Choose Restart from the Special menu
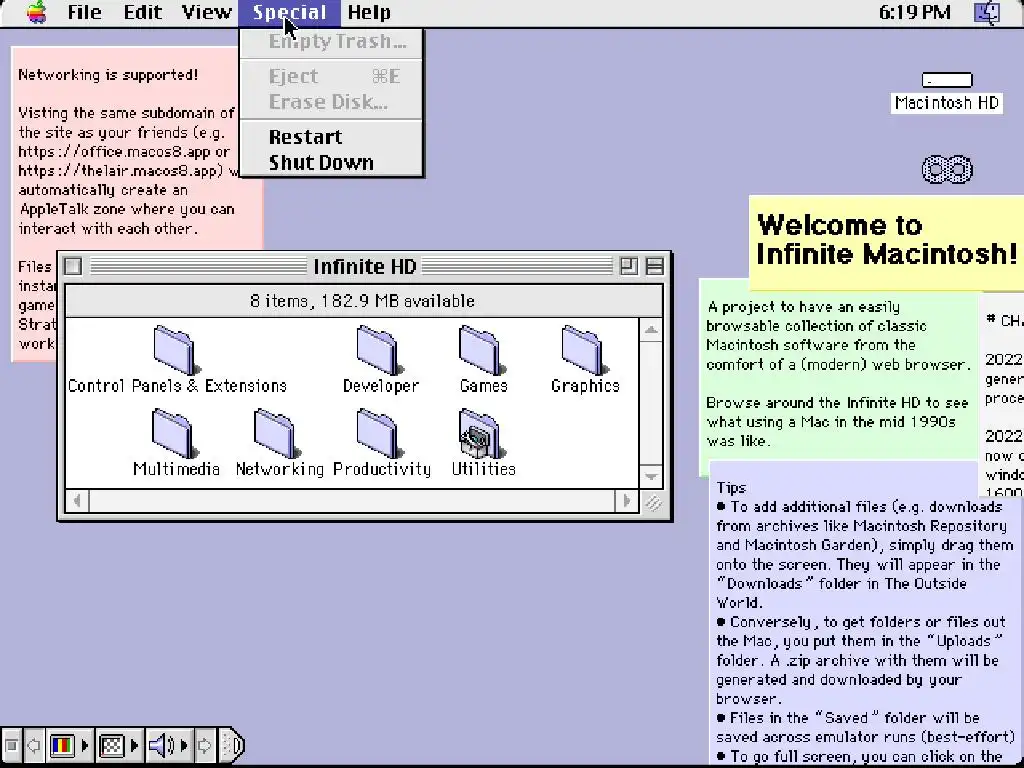 click(x=306, y=136)
